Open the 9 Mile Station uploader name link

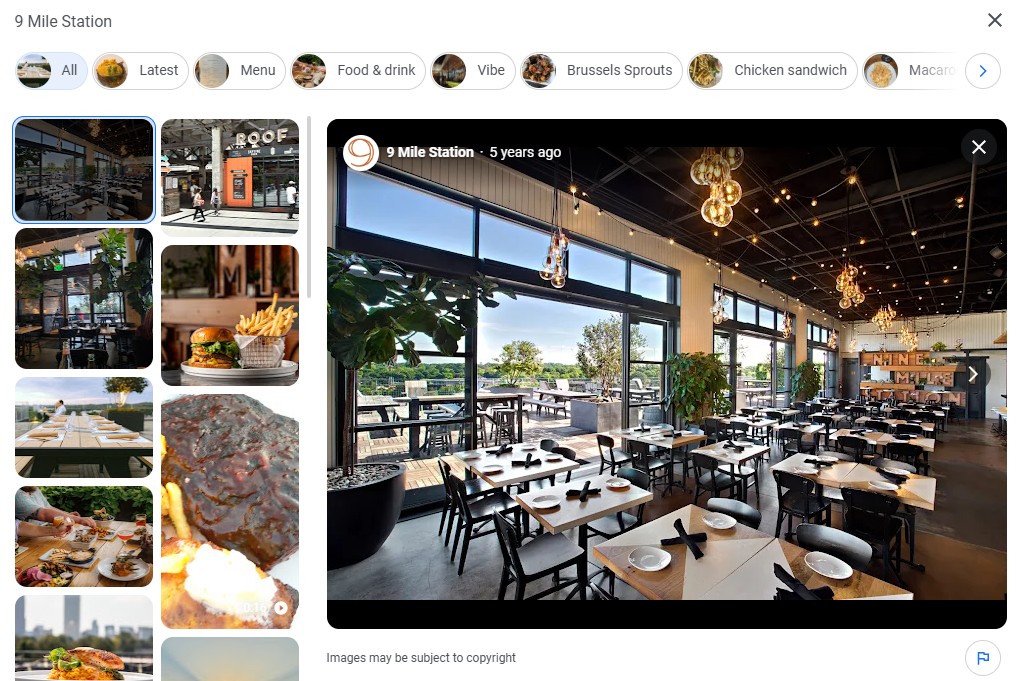pyautogui.click(x=429, y=152)
